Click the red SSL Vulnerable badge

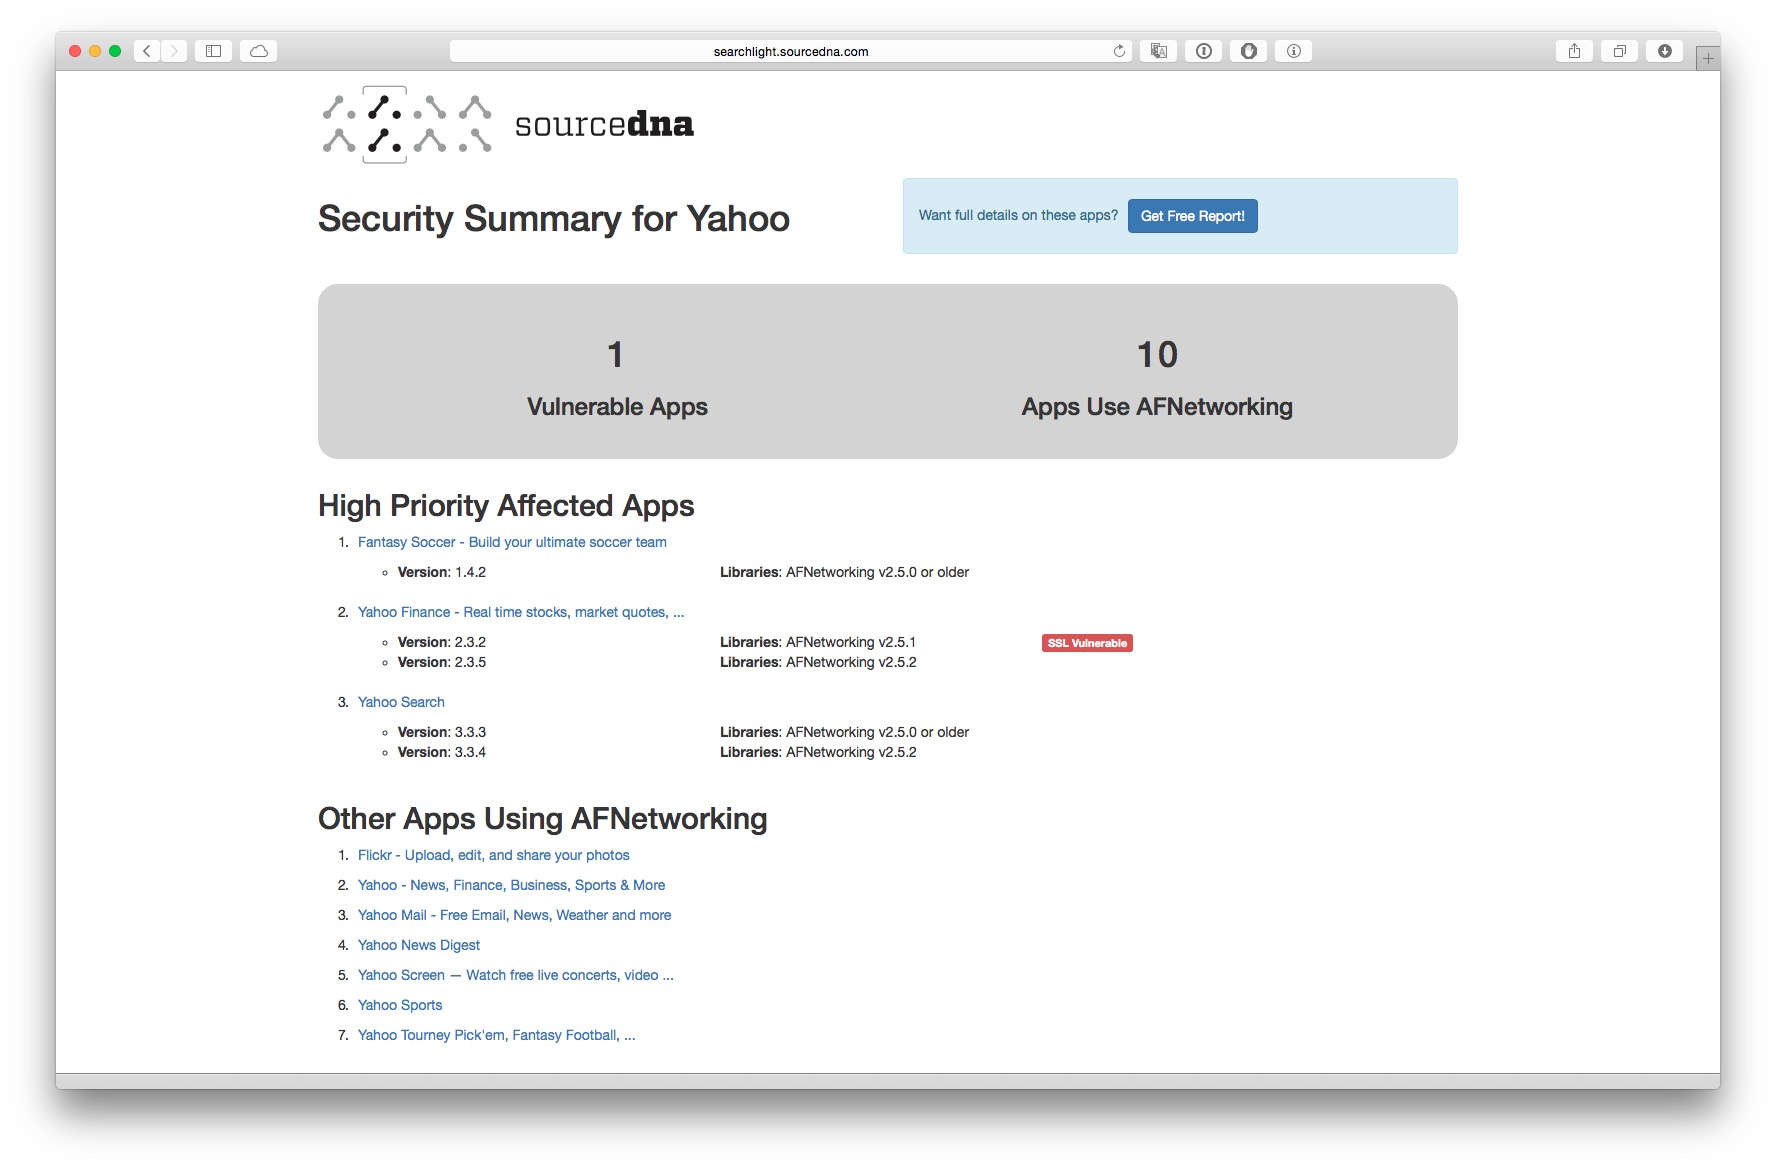pyautogui.click(x=1087, y=643)
